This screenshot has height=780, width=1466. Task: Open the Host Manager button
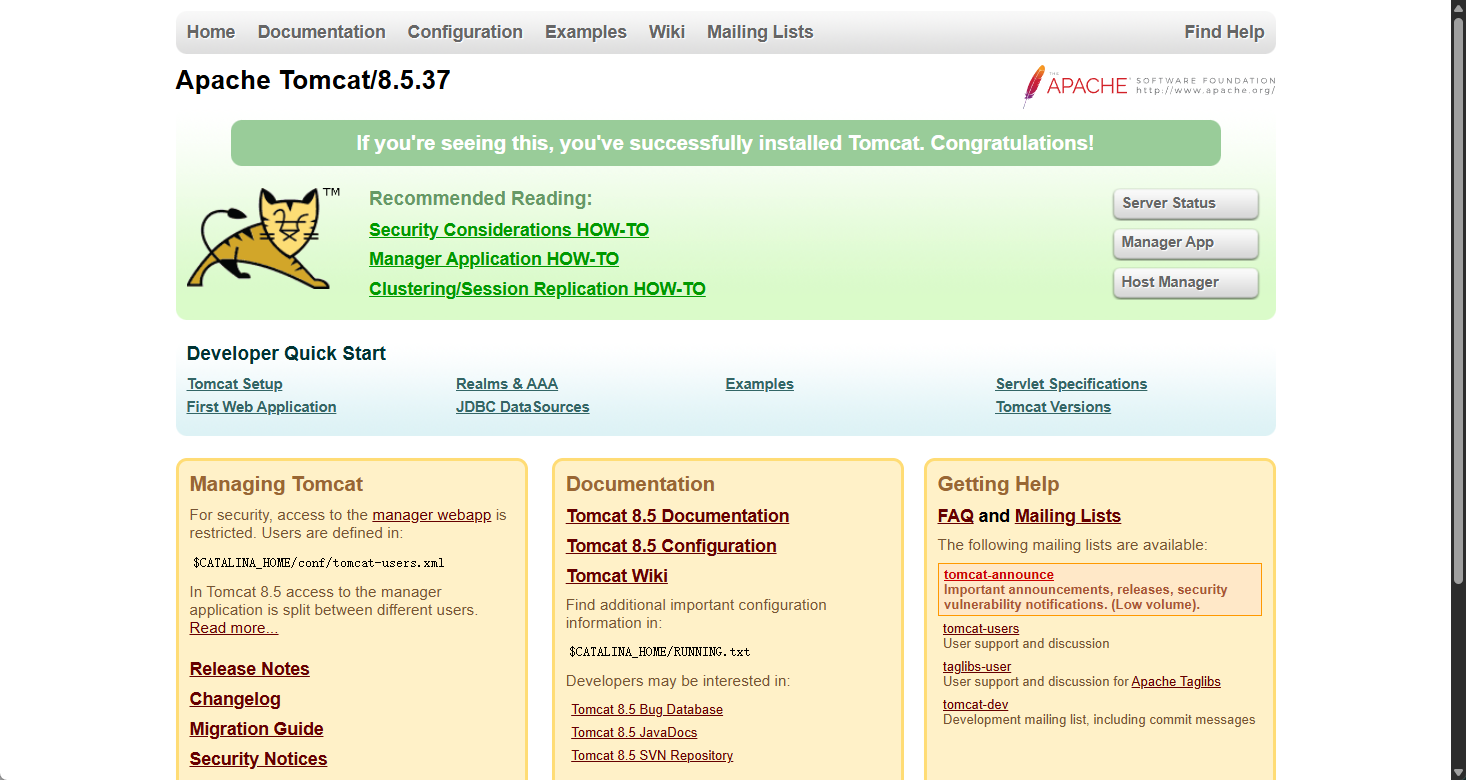pos(1185,283)
